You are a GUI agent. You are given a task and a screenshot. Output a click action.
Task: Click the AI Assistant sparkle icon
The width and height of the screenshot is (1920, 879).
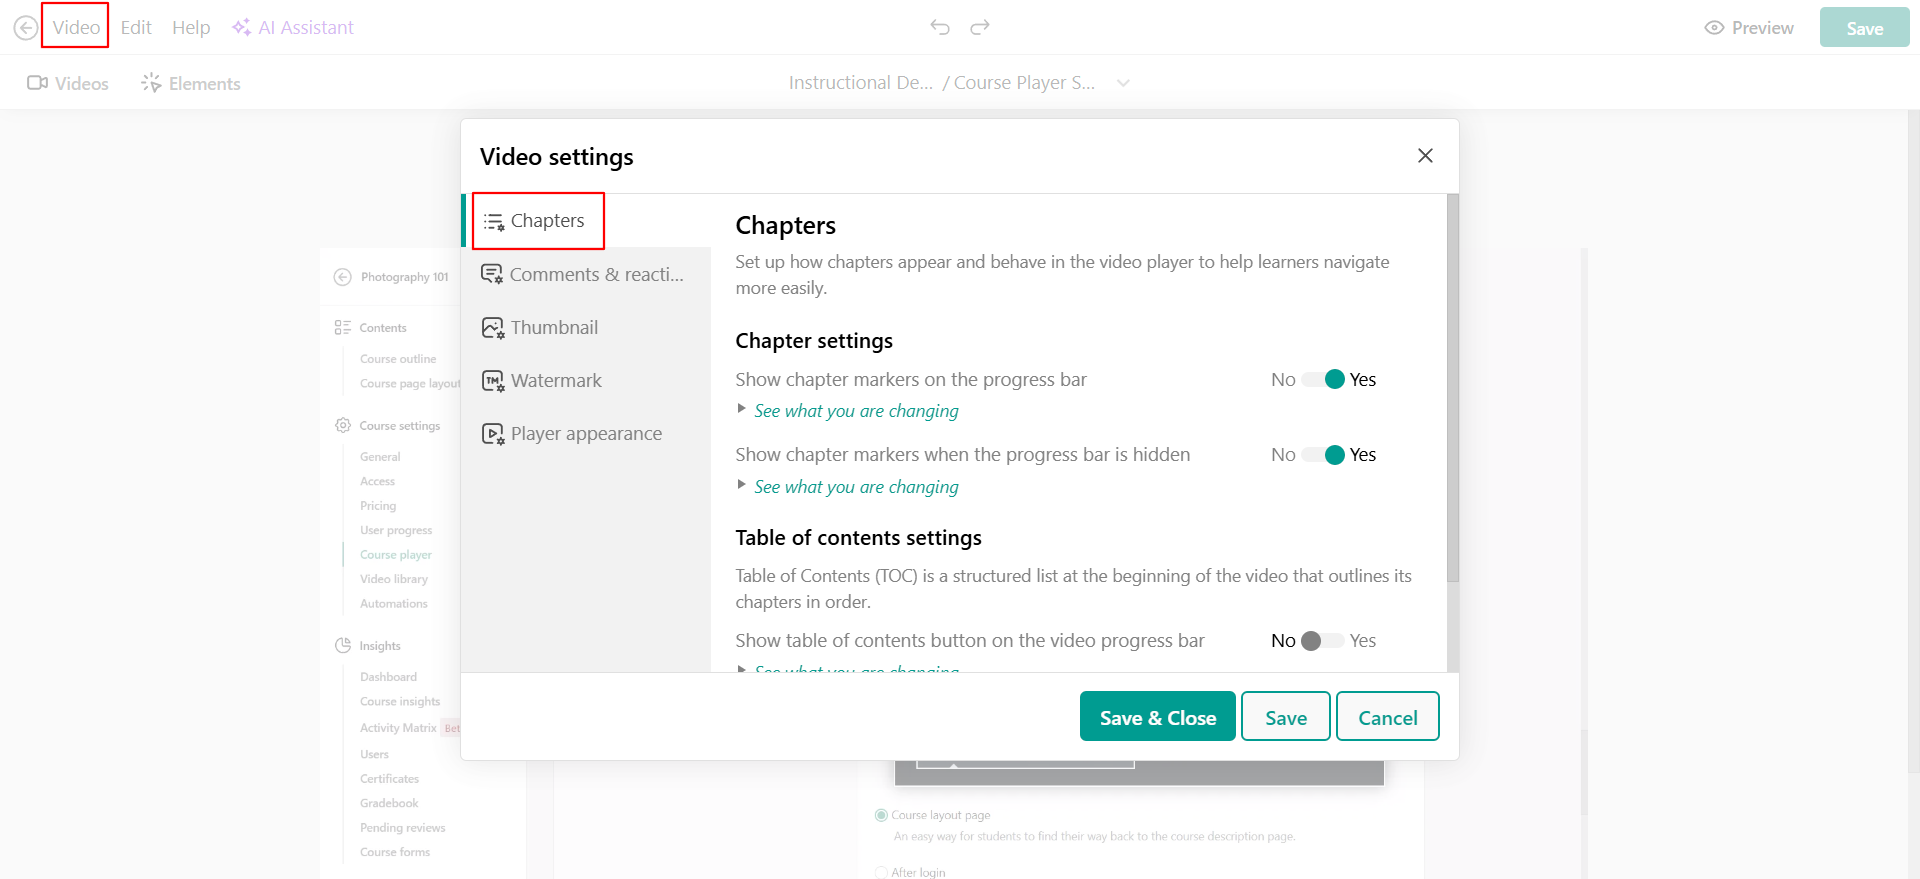click(x=241, y=27)
